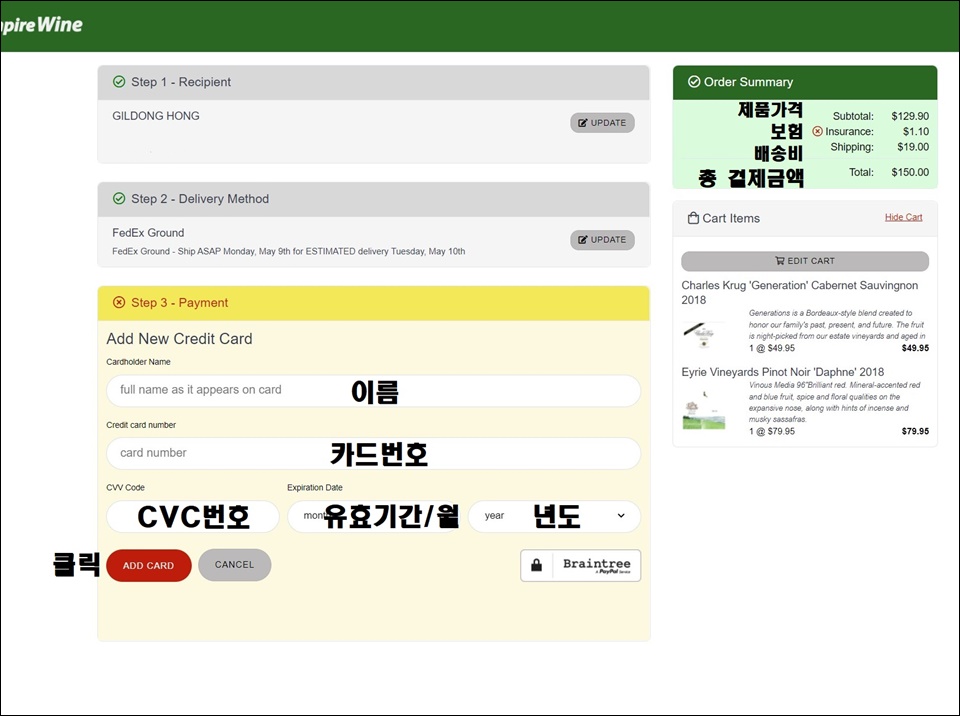Click Step 3 Payment error icon
This screenshot has height=716, width=960.
[119, 302]
